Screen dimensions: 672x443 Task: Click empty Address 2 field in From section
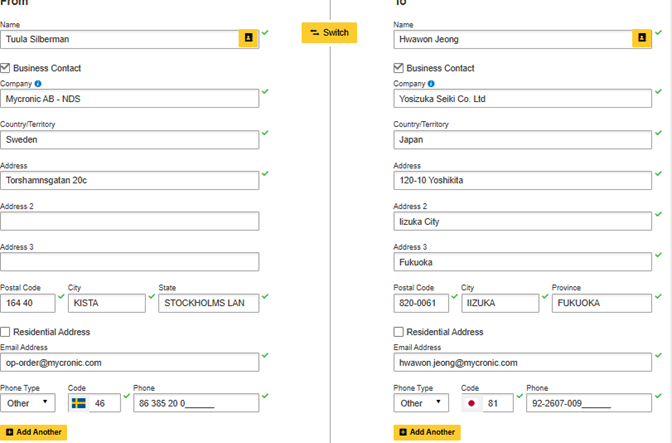pos(129,221)
